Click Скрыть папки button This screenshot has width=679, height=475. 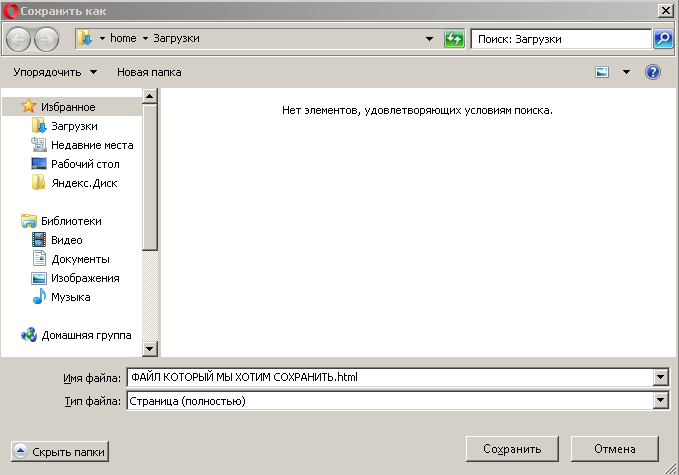pyautogui.click(x=60, y=452)
